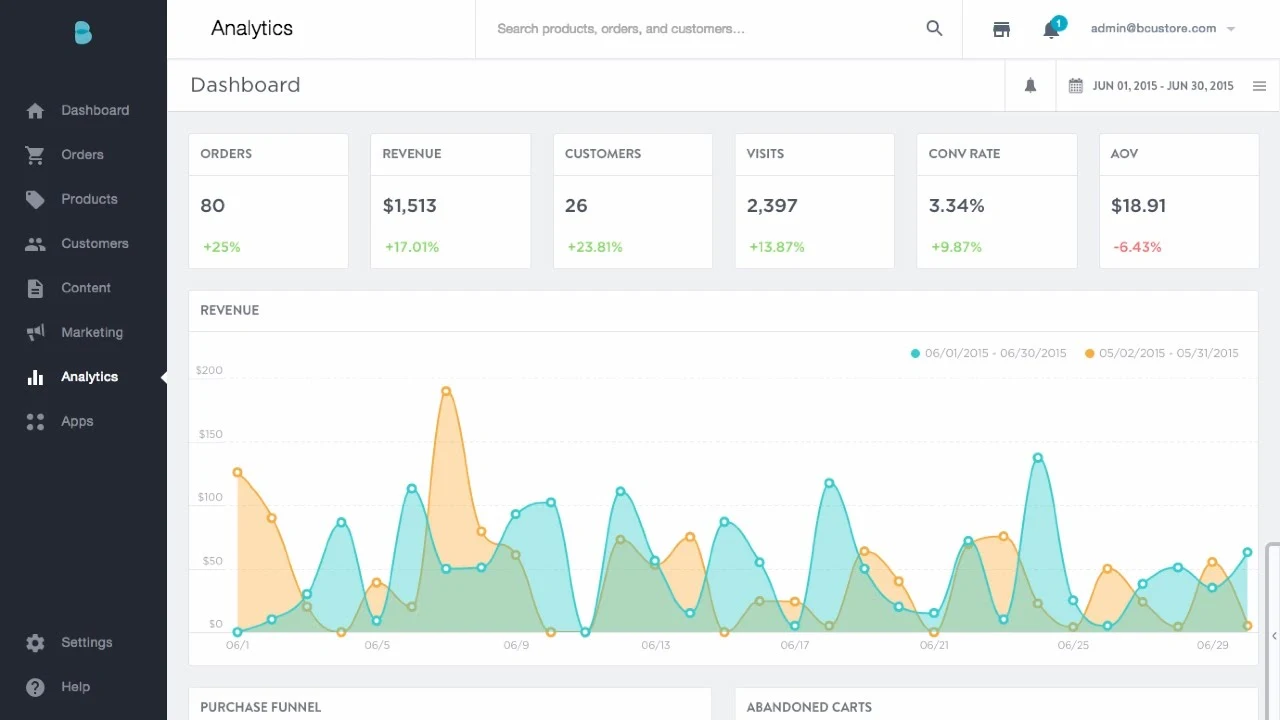The image size is (1280, 720).
Task: Focus the search products, orders, customers field
Action: [x=700, y=29]
